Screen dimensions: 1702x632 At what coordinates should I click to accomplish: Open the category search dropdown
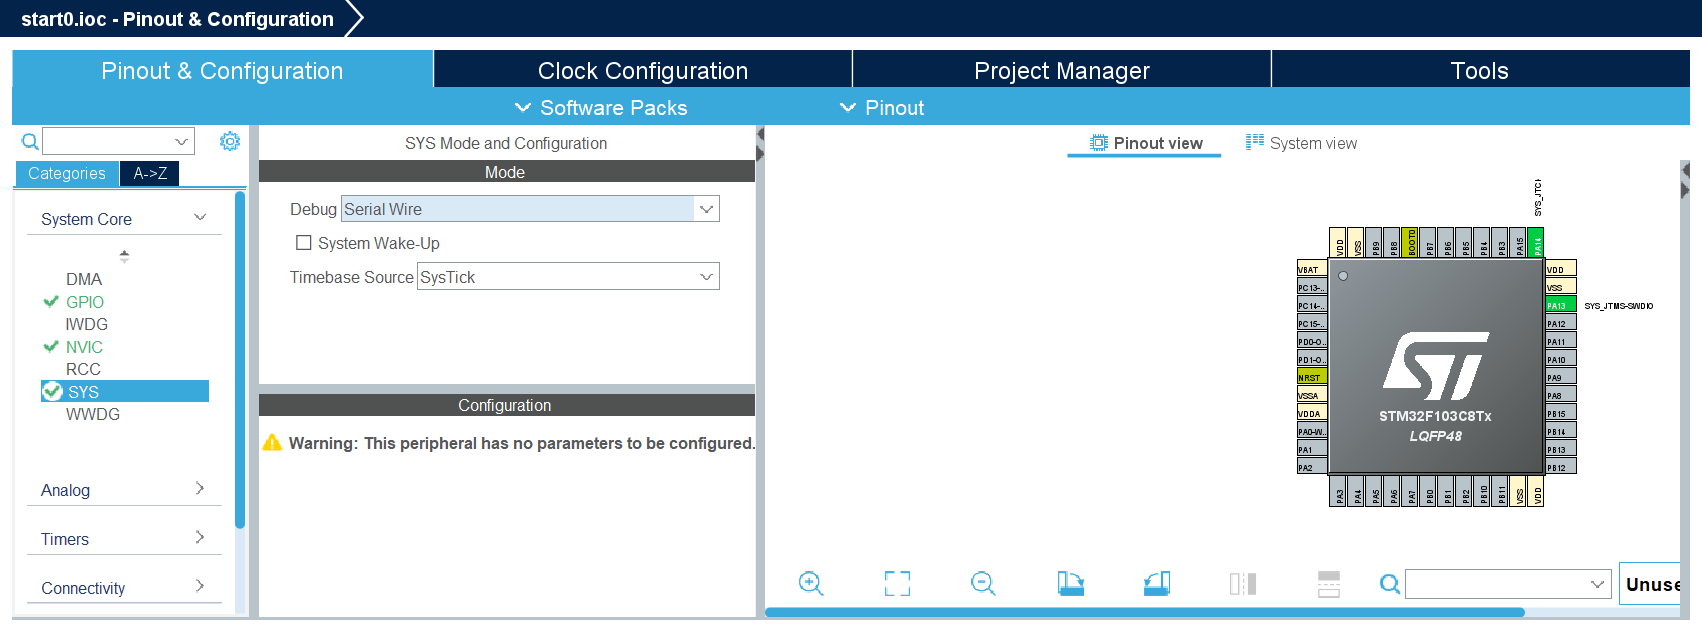point(181,142)
